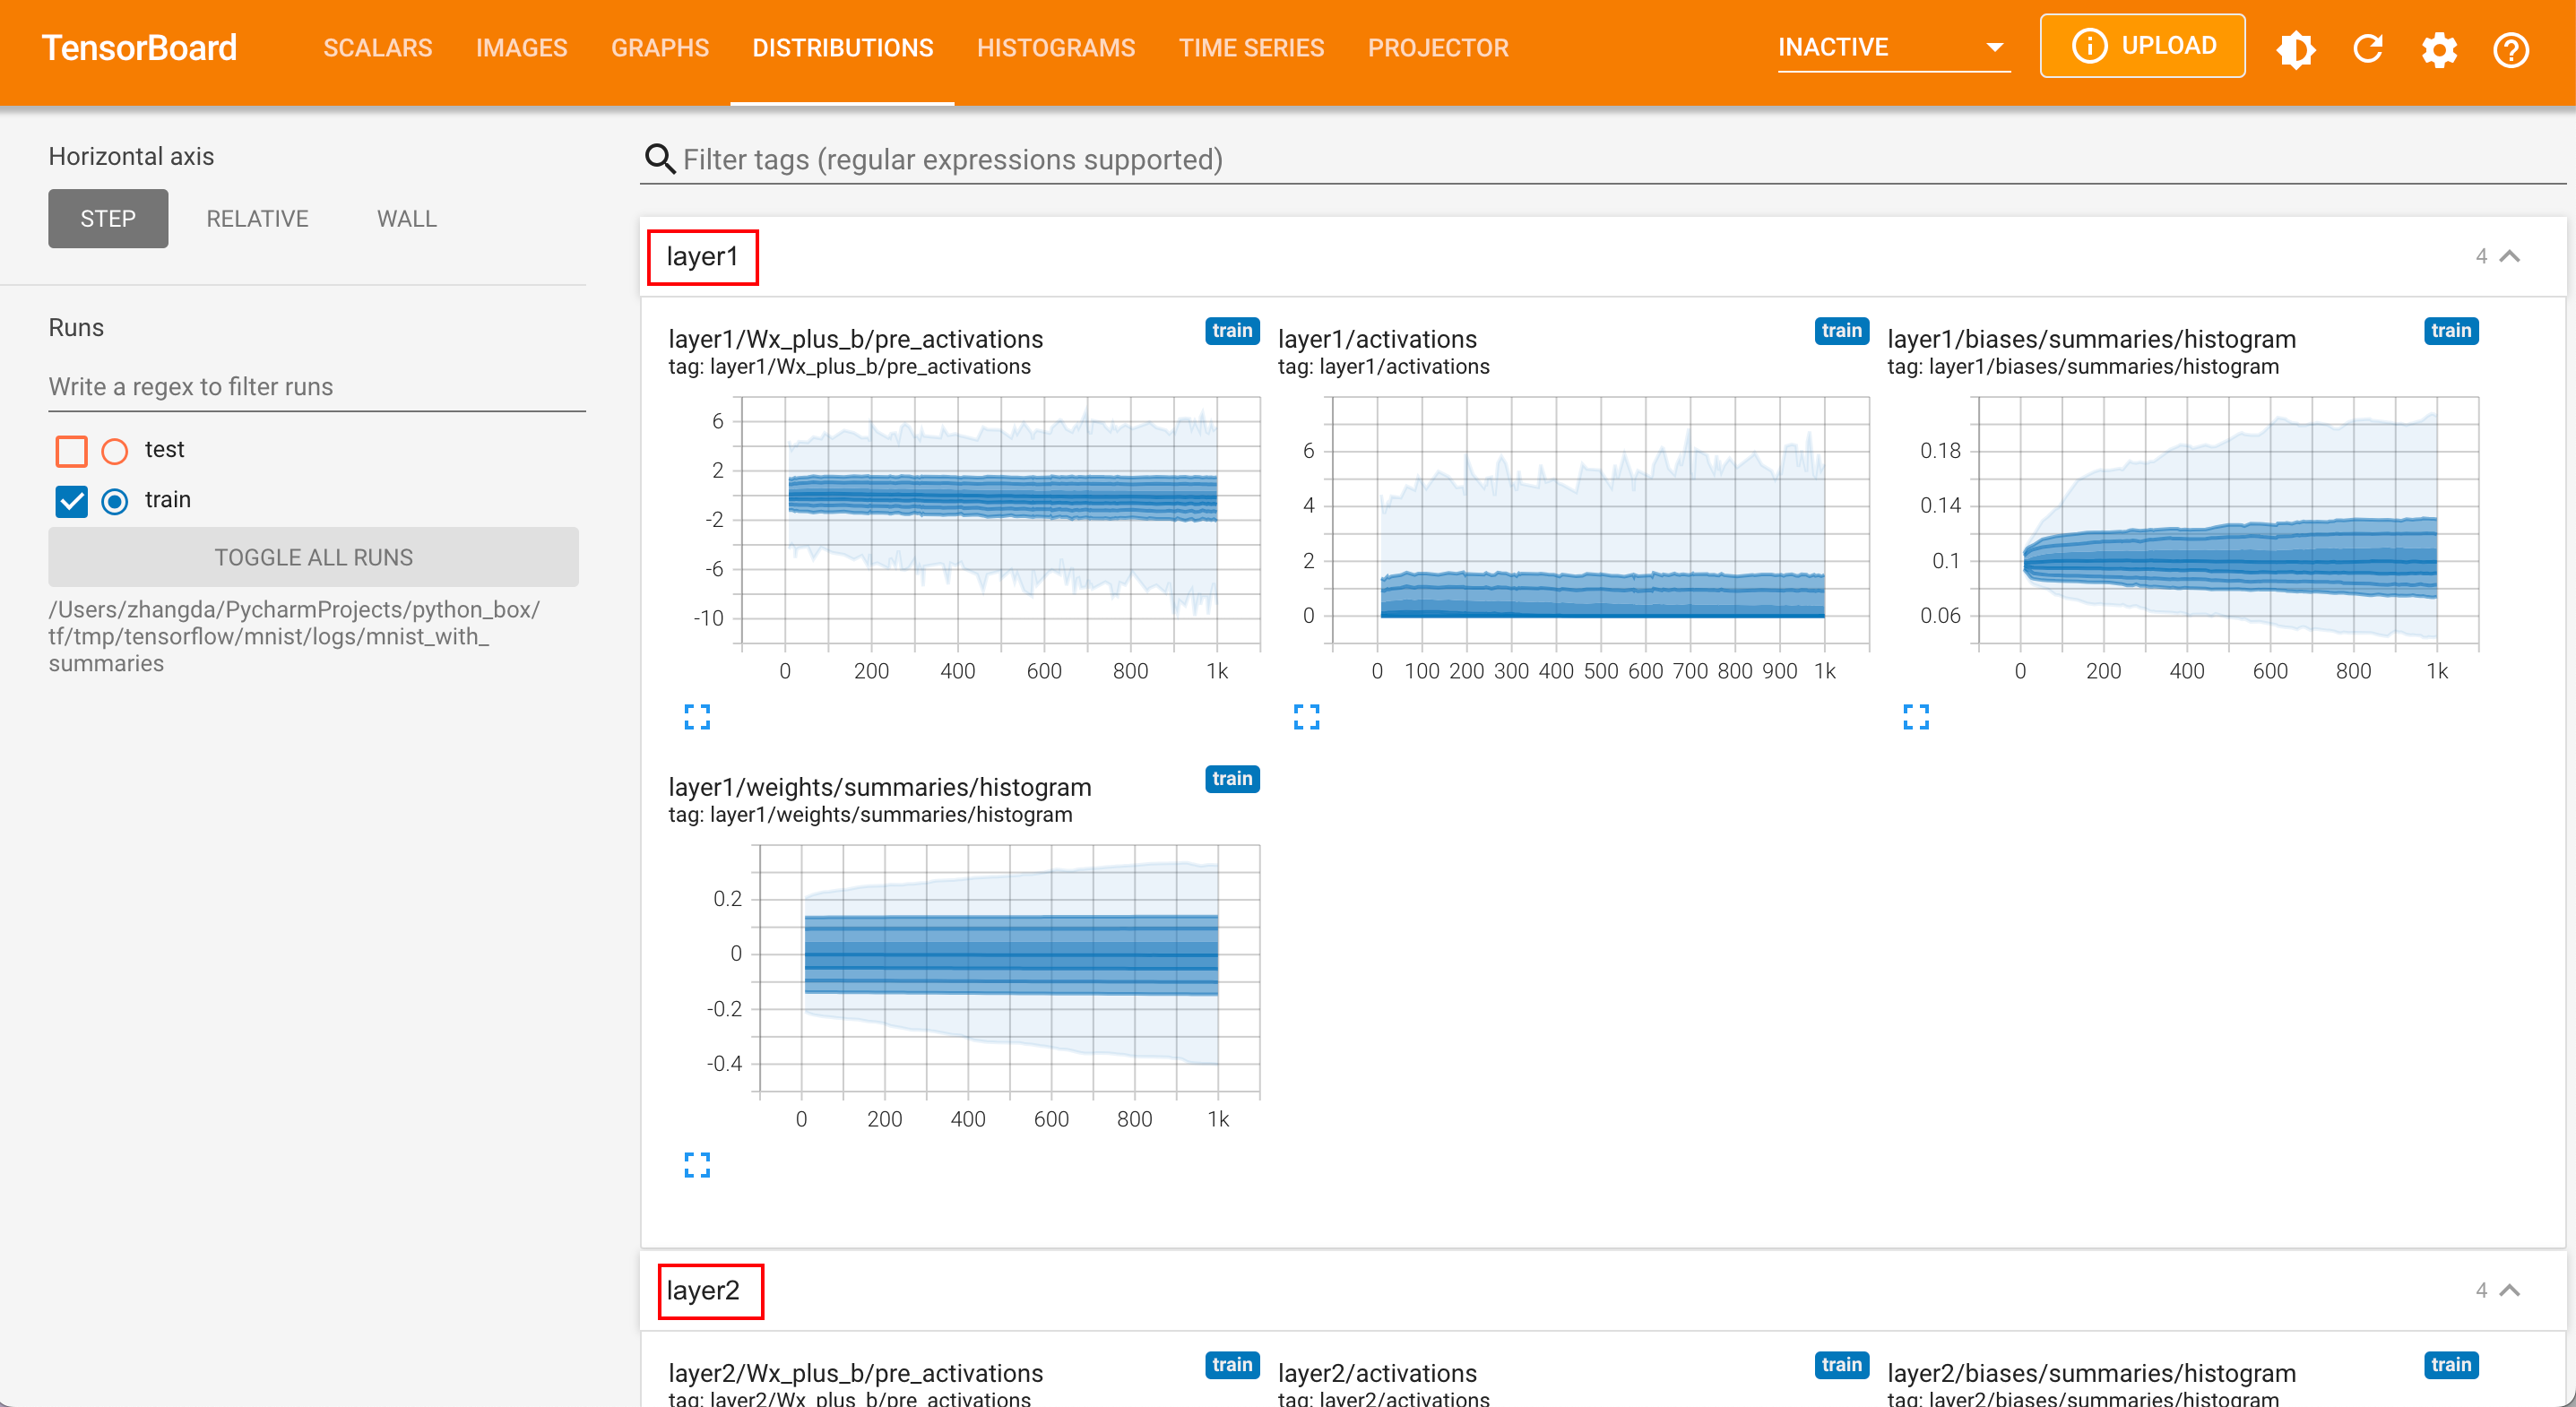Open the SCALARS tab

[x=377, y=48]
